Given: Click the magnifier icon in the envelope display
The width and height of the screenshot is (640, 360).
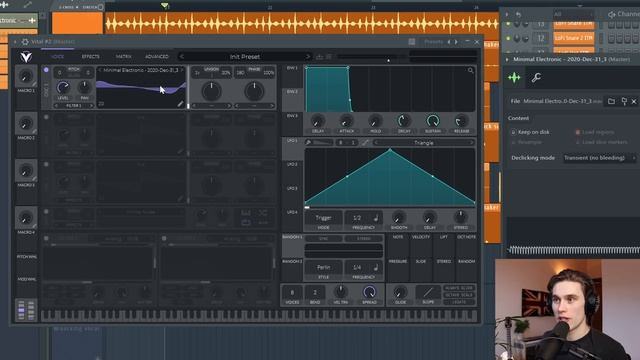Looking at the screenshot, I should [x=471, y=71].
